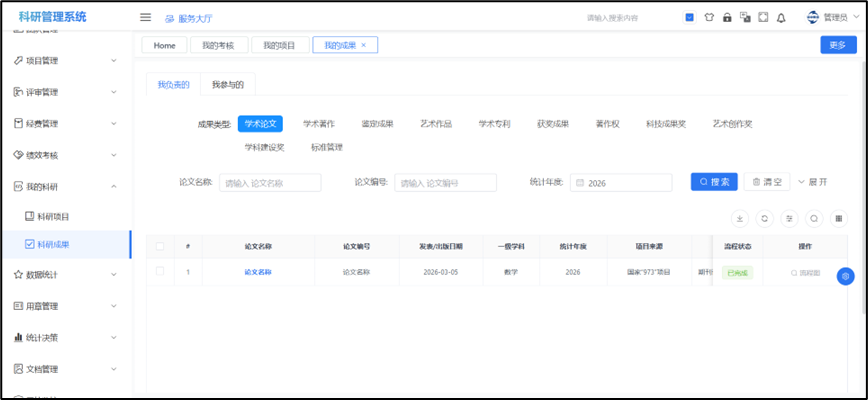
Task: Check the select-all checkbox in table header
Action: (x=160, y=246)
